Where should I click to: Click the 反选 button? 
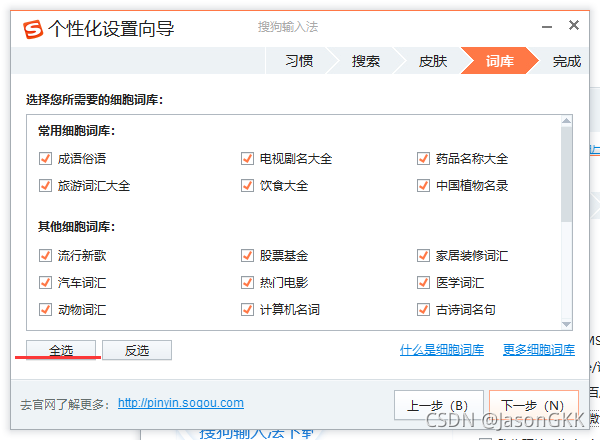coord(137,350)
